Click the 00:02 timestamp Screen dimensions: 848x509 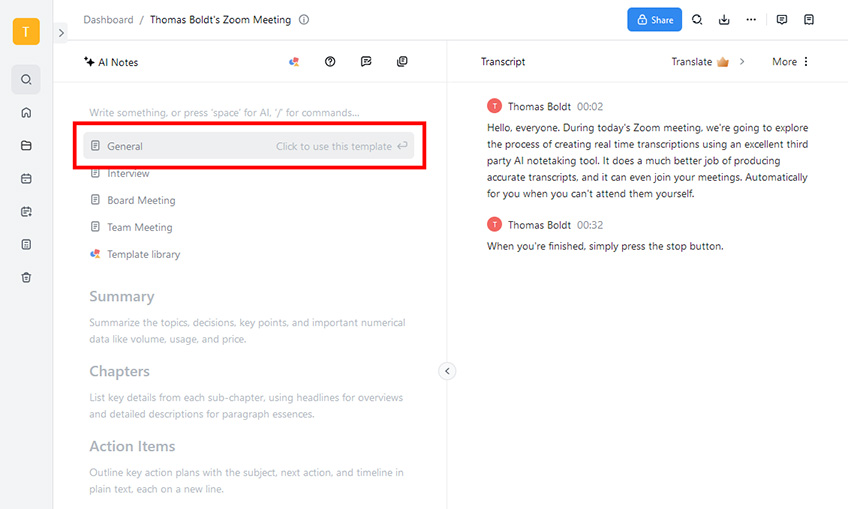coord(590,107)
